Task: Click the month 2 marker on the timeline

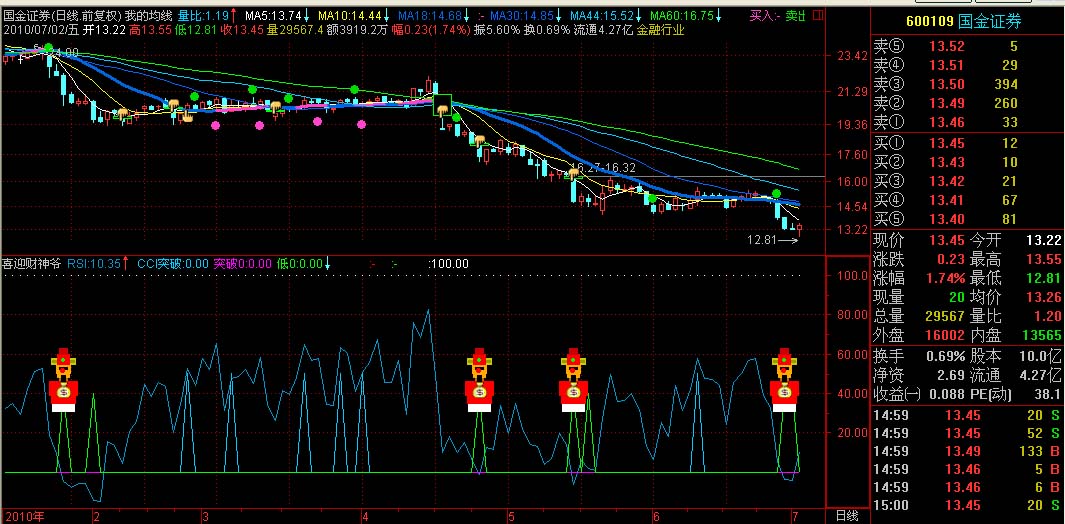Action: (x=96, y=516)
